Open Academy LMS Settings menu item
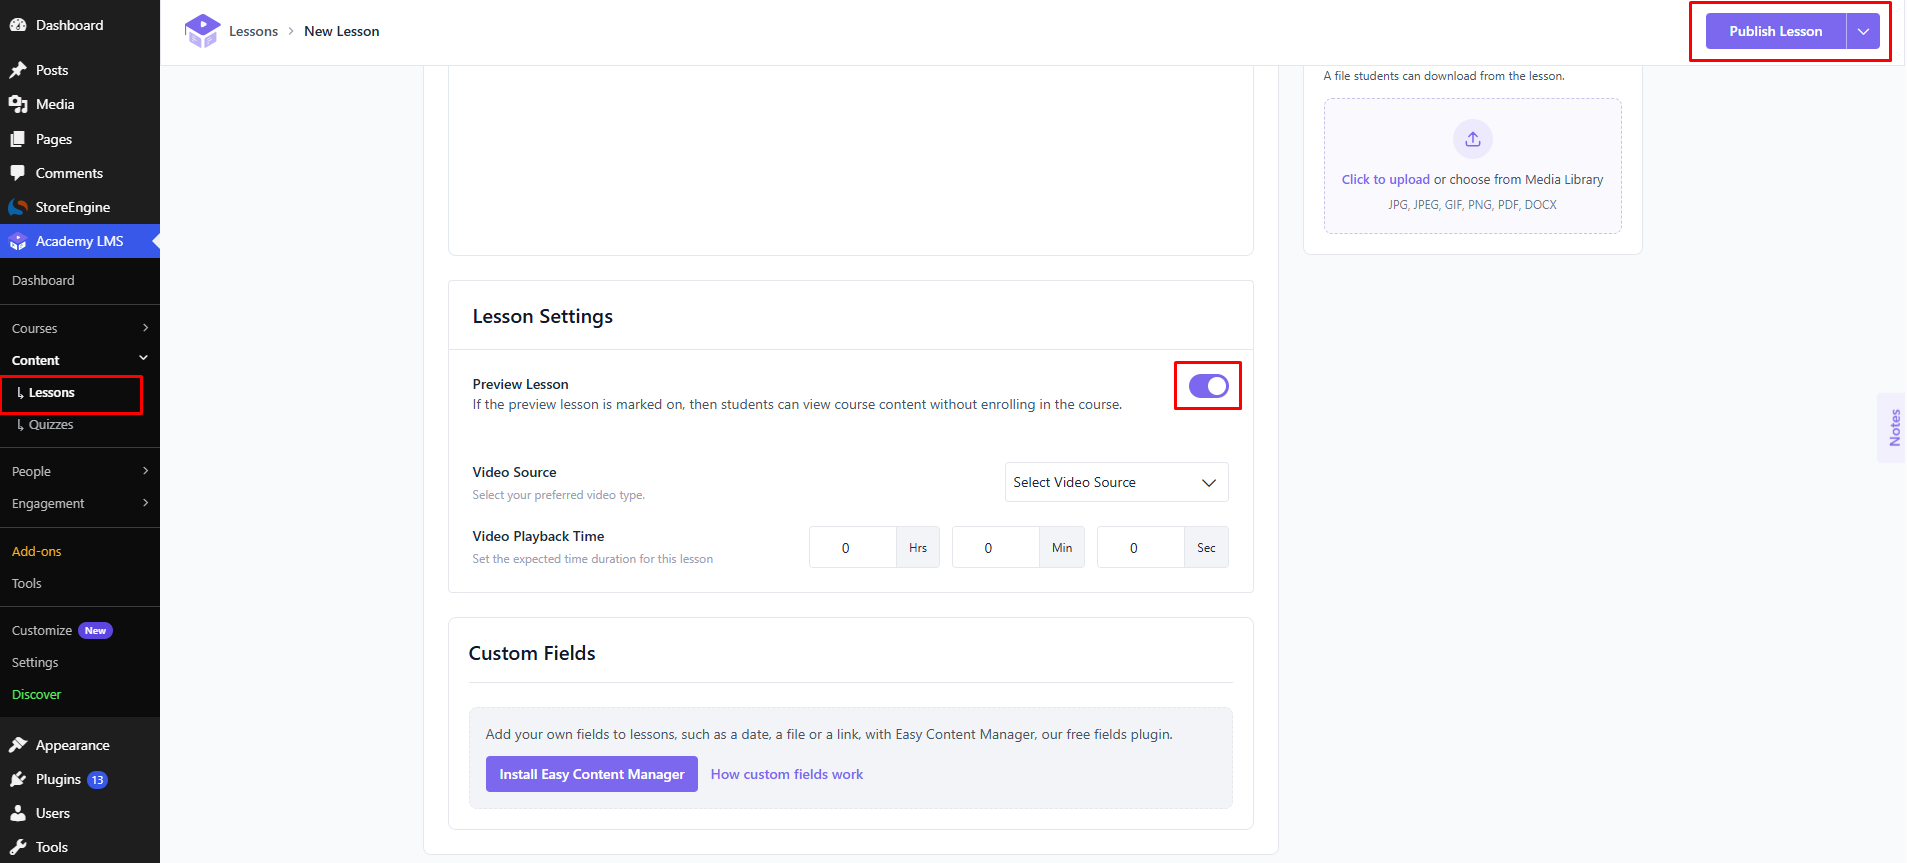Viewport: 1907px width, 863px height. pyautogui.click(x=35, y=662)
